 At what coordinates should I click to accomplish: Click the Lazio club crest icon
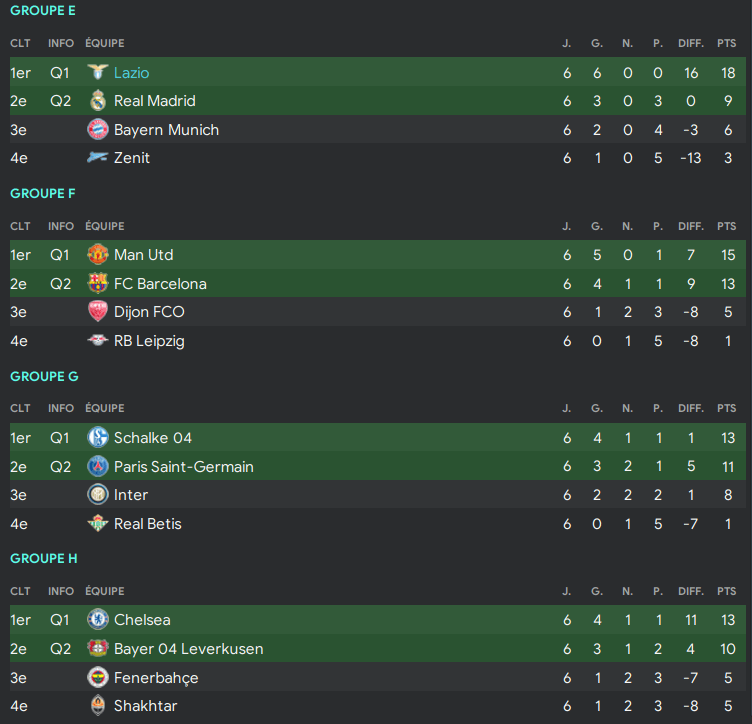click(97, 73)
